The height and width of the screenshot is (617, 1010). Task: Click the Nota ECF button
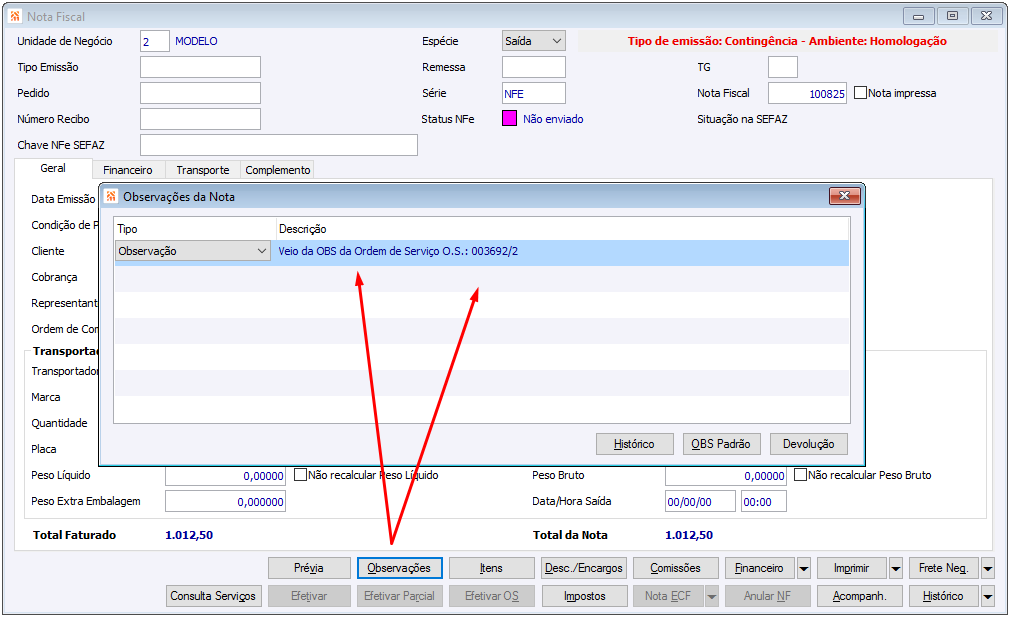tap(668, 596)
